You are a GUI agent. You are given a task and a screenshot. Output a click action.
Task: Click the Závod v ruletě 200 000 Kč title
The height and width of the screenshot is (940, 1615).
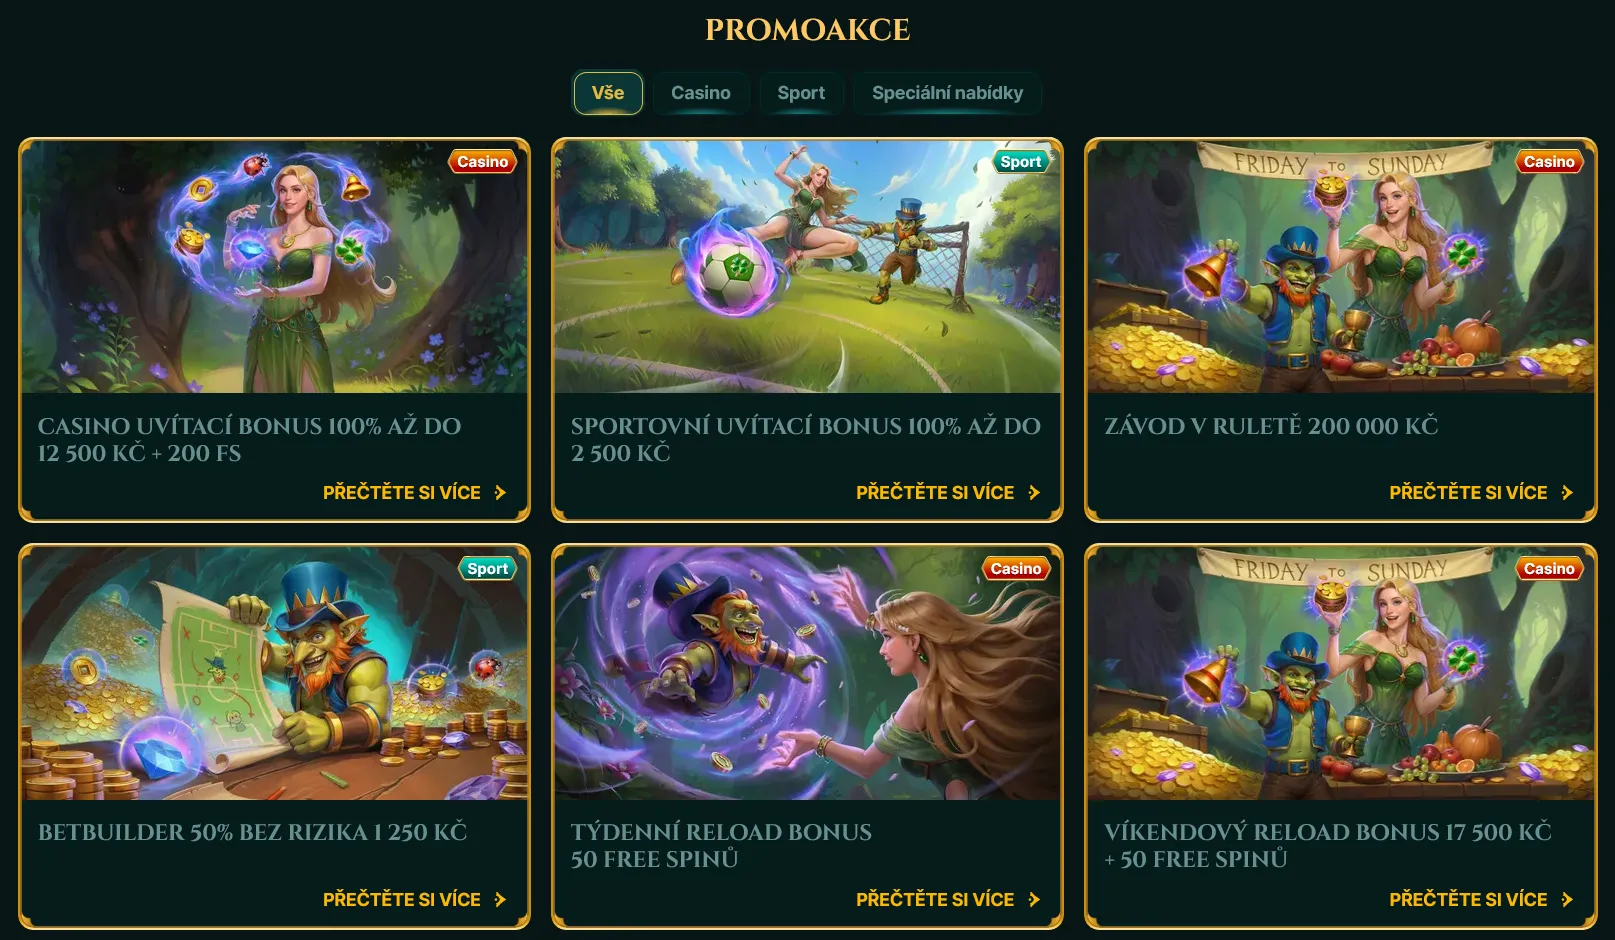[x=1271, y=426]
